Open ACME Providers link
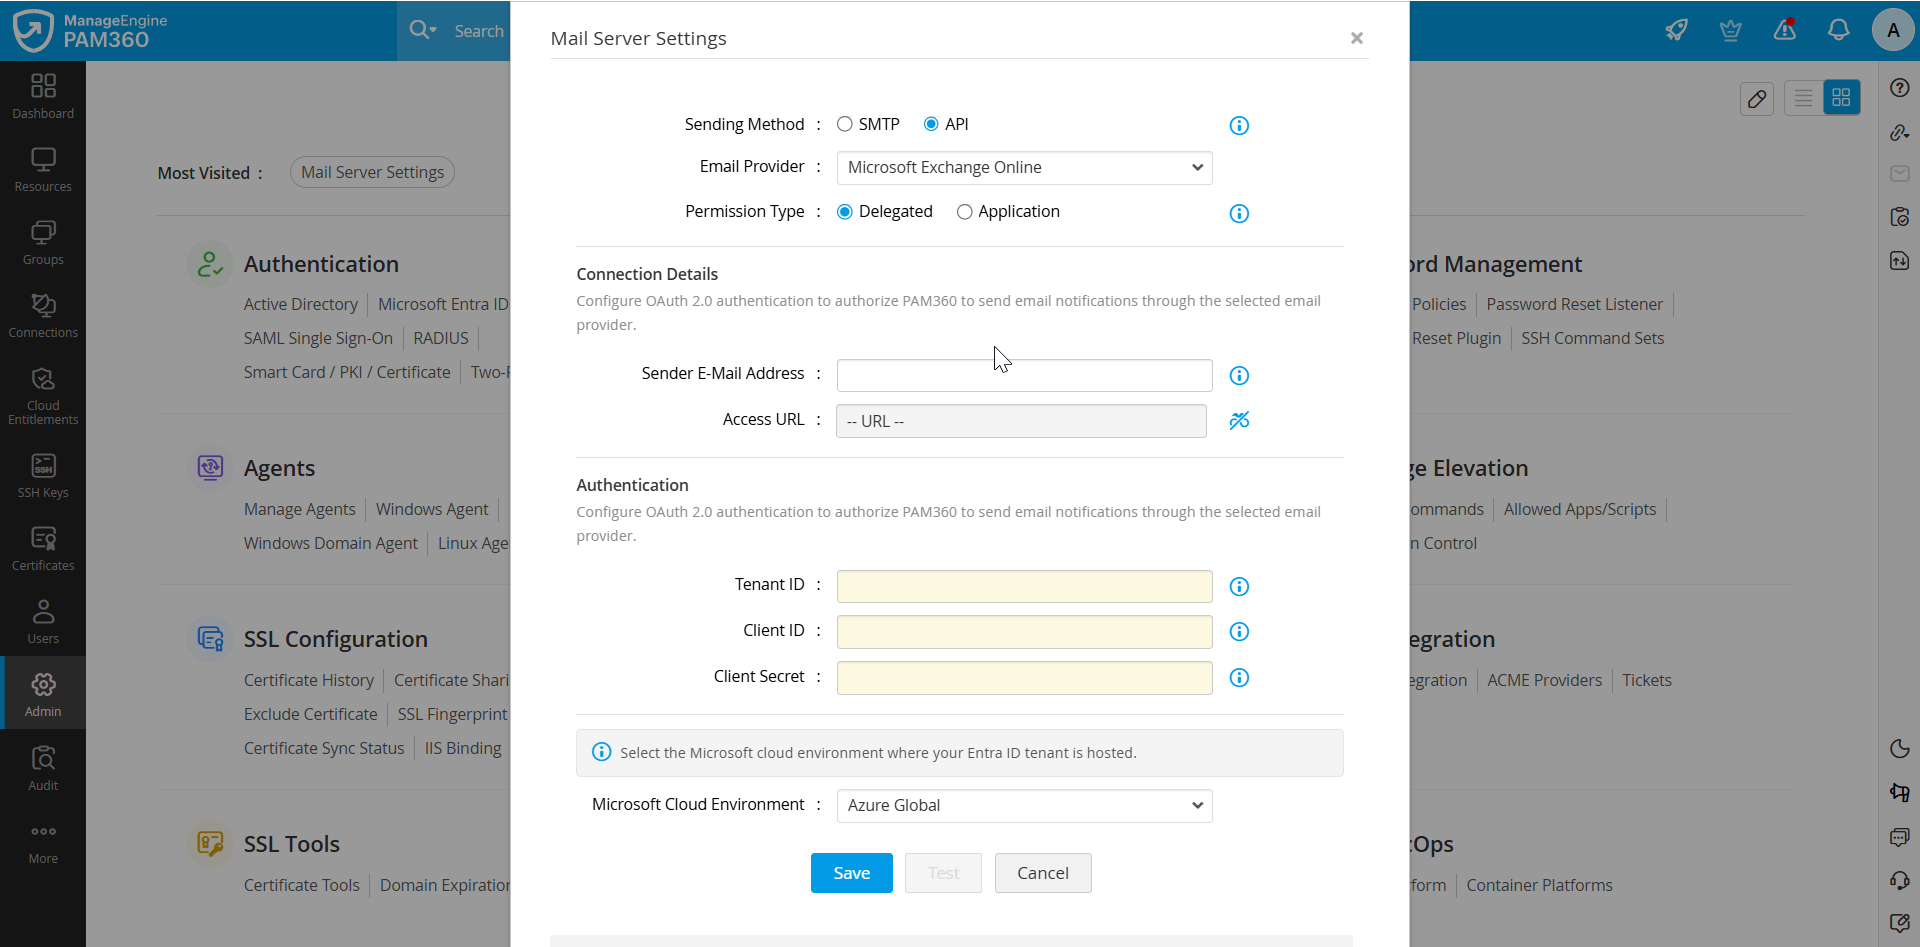The image size is (1920, 947). pos(1544,680)
